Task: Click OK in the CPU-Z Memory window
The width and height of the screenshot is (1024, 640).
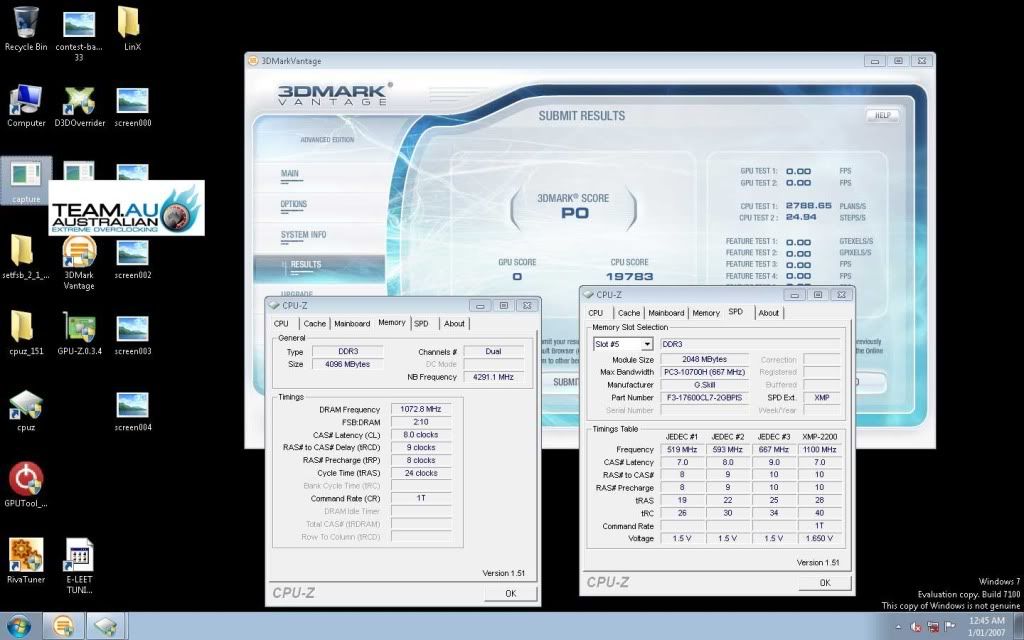Action: click(511, 594)
